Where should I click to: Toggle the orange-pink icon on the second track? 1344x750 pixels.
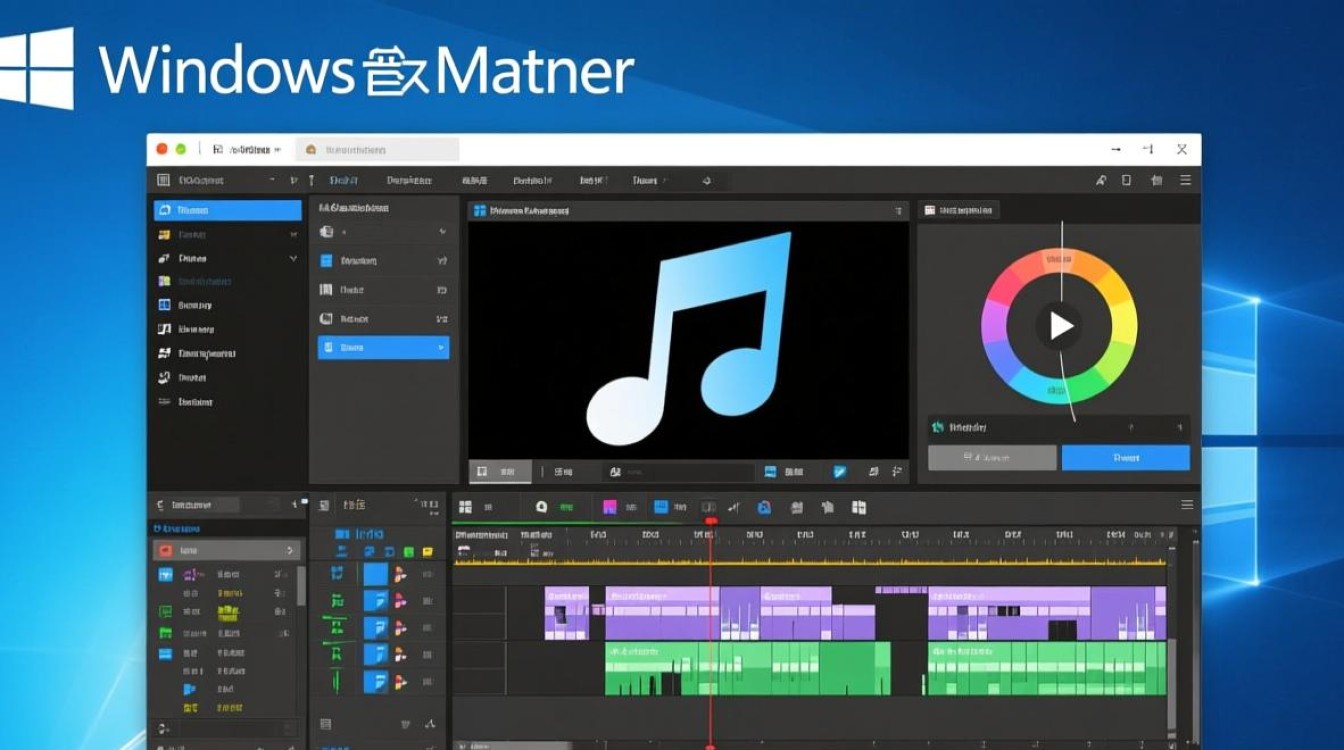pyautogui.click(x=400, y=601)
